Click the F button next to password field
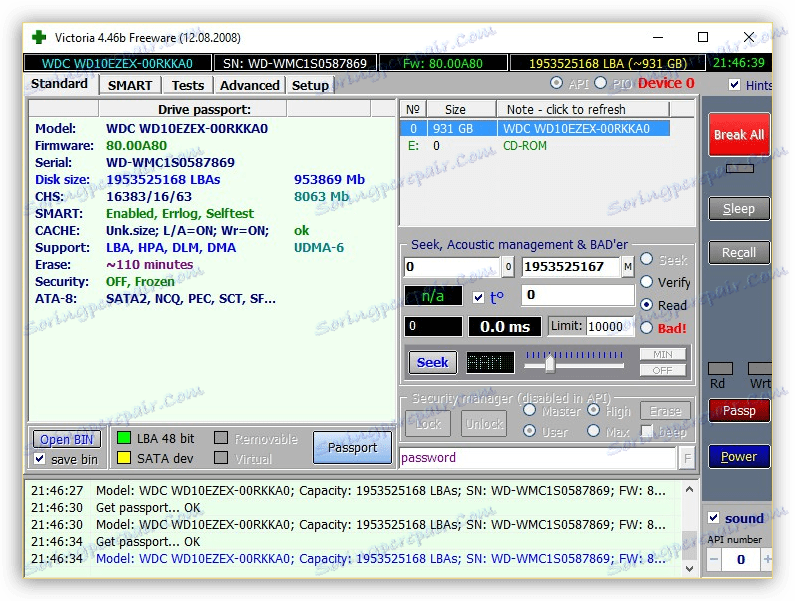795x601 pixels. point(687,458)
